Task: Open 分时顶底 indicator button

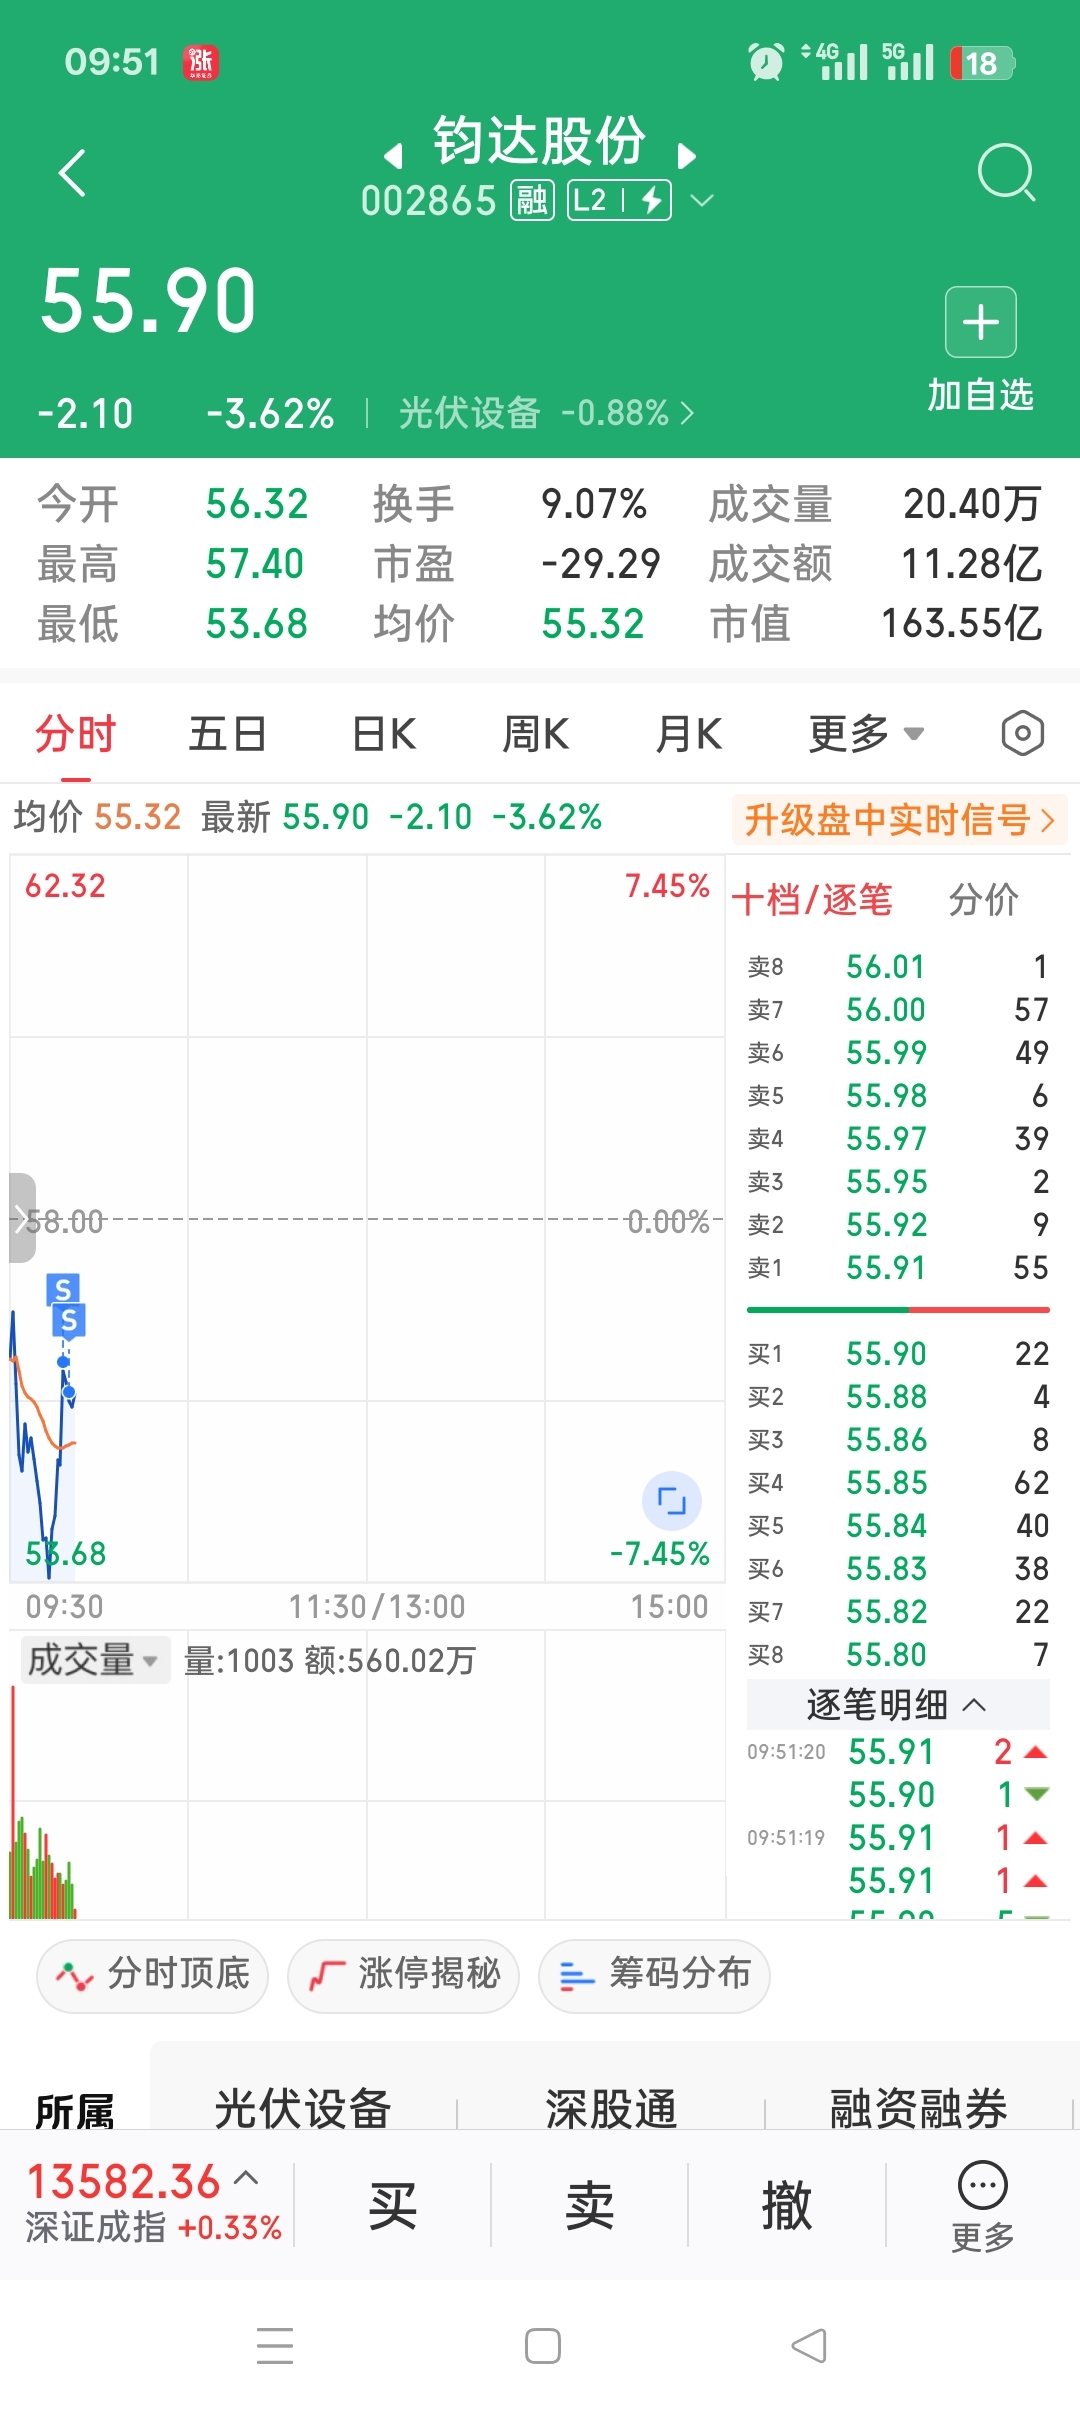Action: (152, 1975)
